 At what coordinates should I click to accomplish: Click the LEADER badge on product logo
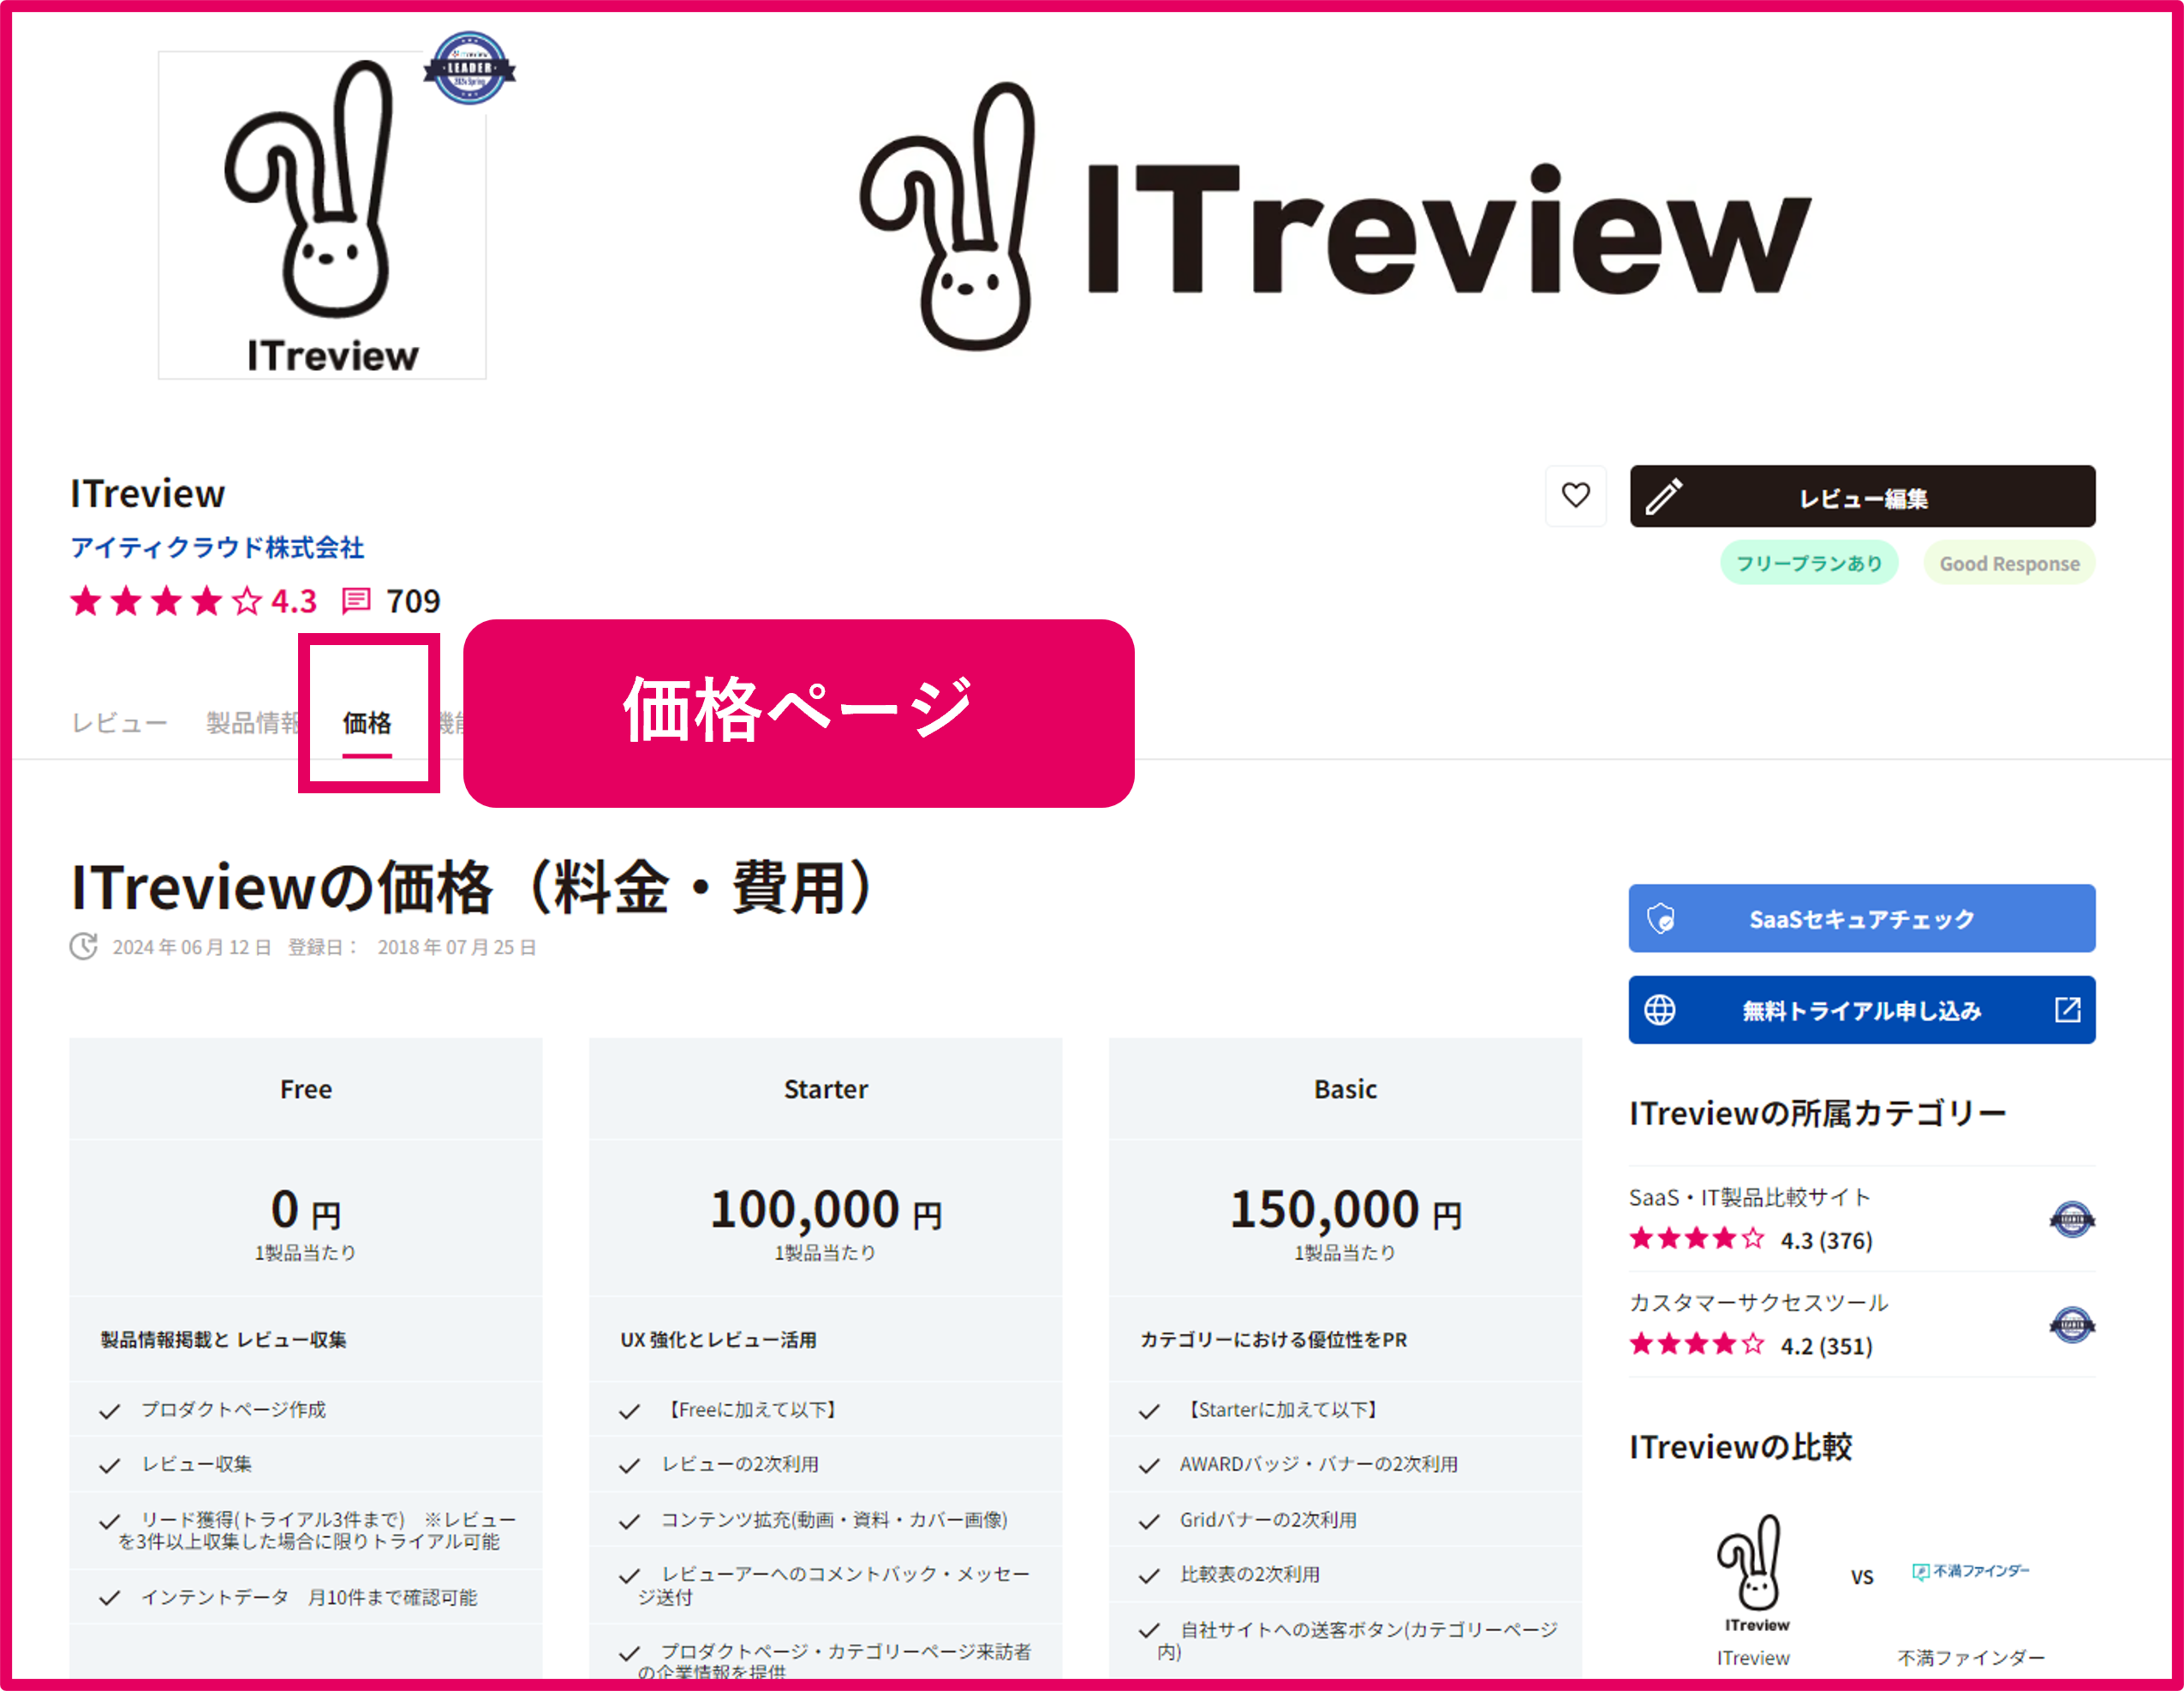(x=469, y=68)
